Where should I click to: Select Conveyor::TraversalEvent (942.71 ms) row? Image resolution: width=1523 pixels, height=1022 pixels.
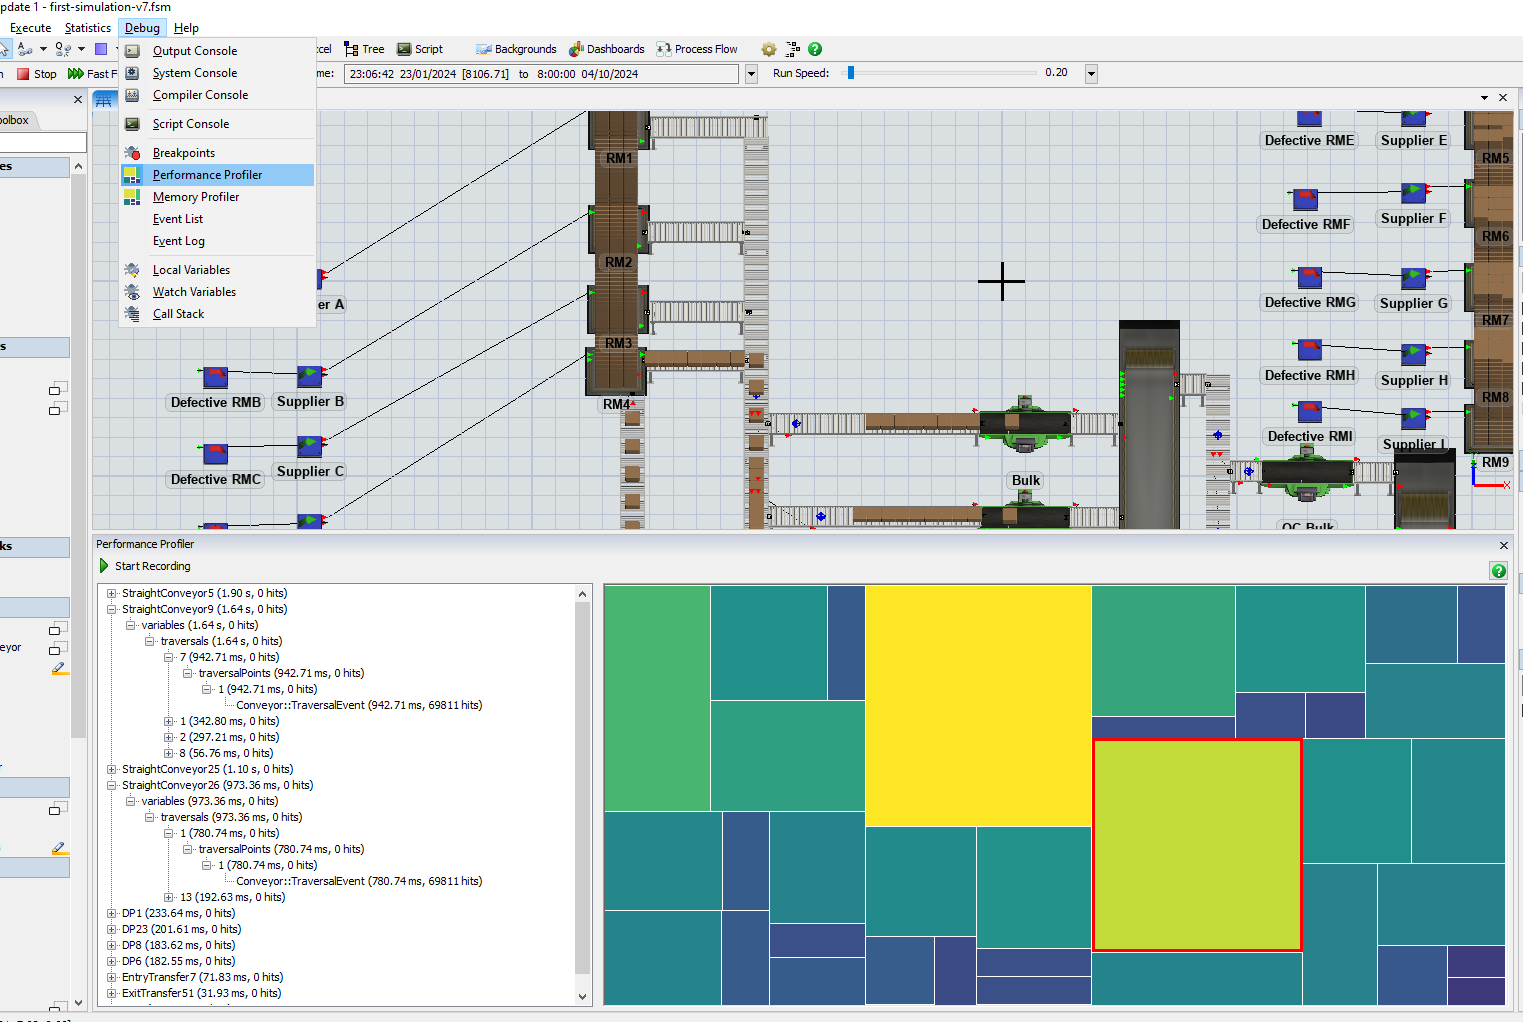point(359,705)
